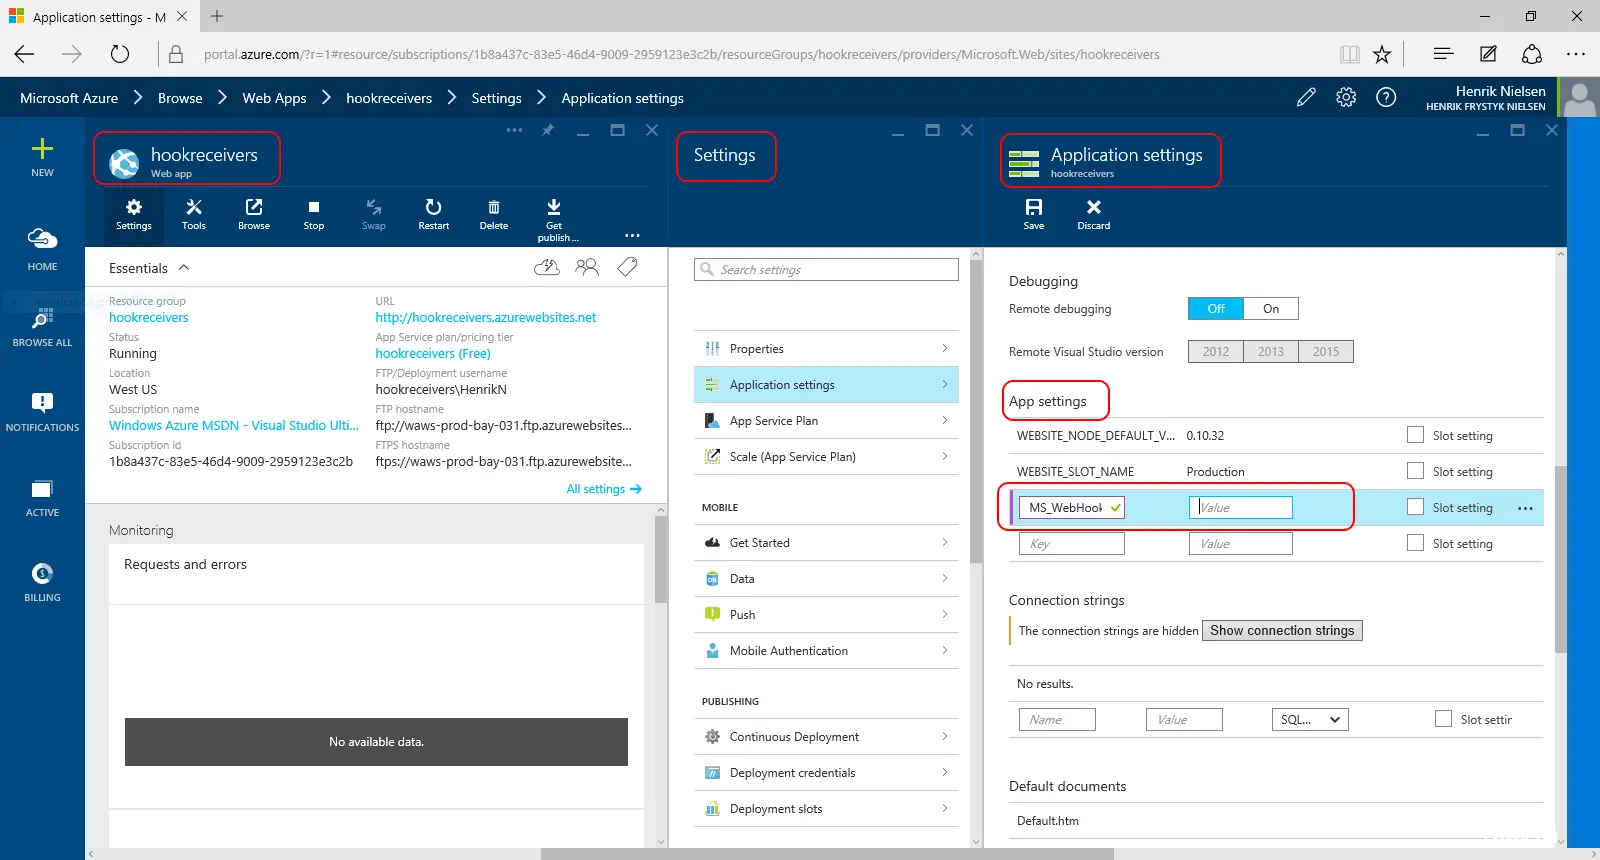Restart the hookreceivers web app
Screen dimensions: 1600x860
[x=434, y=214]
